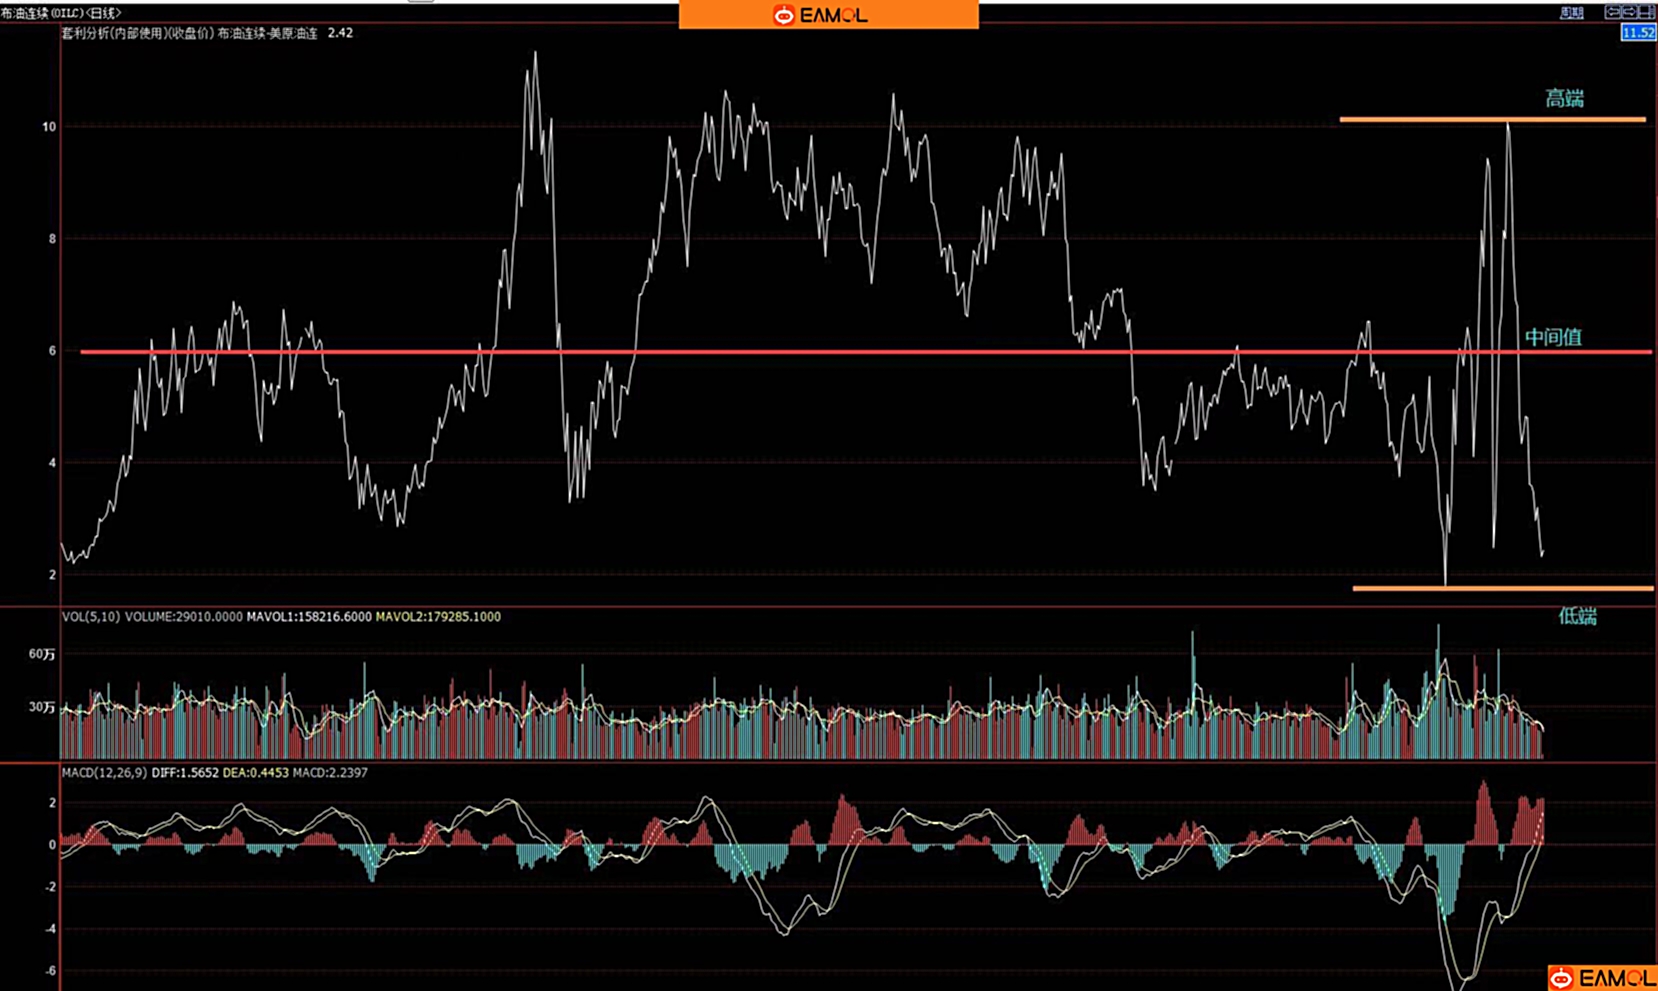Click the 高端 text annotation
The width and height of the screenshot is (1658, 991).
point(1564,99)
